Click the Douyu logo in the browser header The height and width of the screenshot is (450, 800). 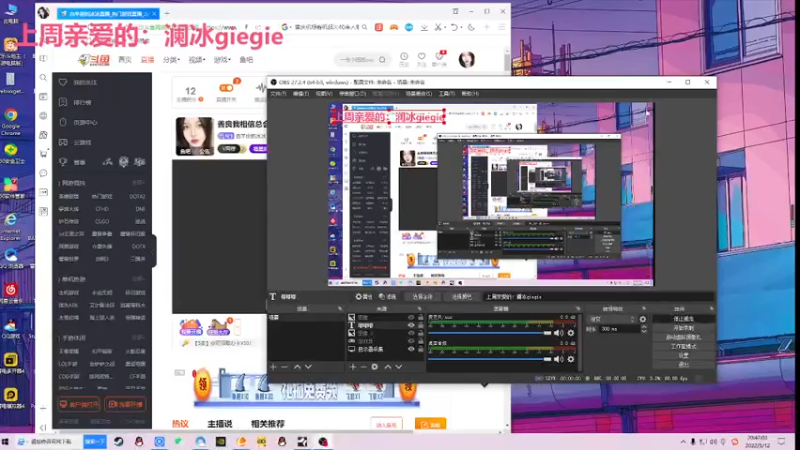coord(94,60)
